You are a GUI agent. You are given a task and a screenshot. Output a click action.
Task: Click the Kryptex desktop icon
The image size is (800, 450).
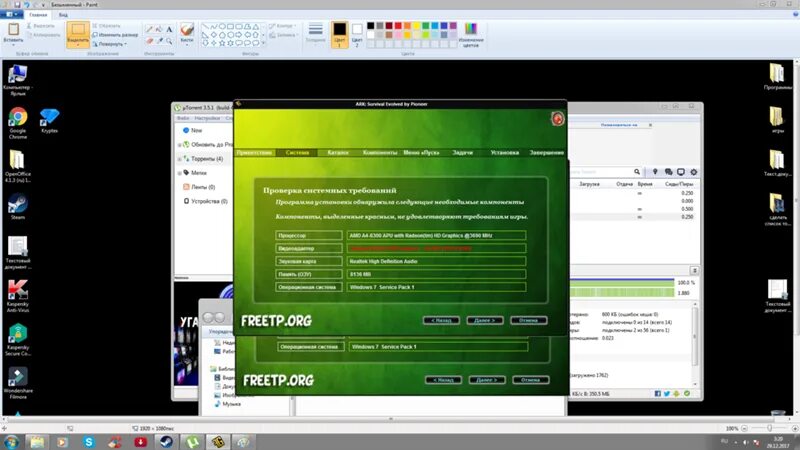49,120
